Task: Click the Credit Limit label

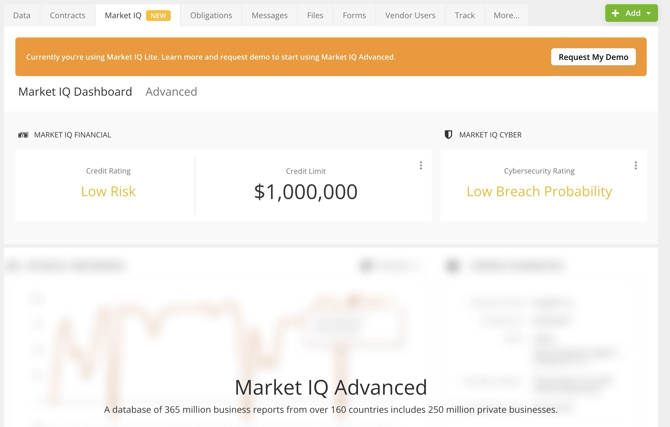Action: (306, 171)
